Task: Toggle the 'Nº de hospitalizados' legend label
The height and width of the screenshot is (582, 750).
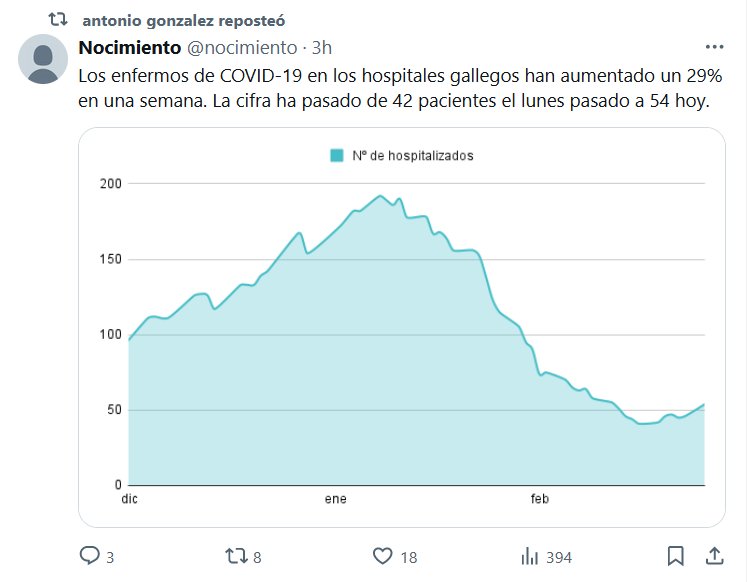Action: coord(413,156)
